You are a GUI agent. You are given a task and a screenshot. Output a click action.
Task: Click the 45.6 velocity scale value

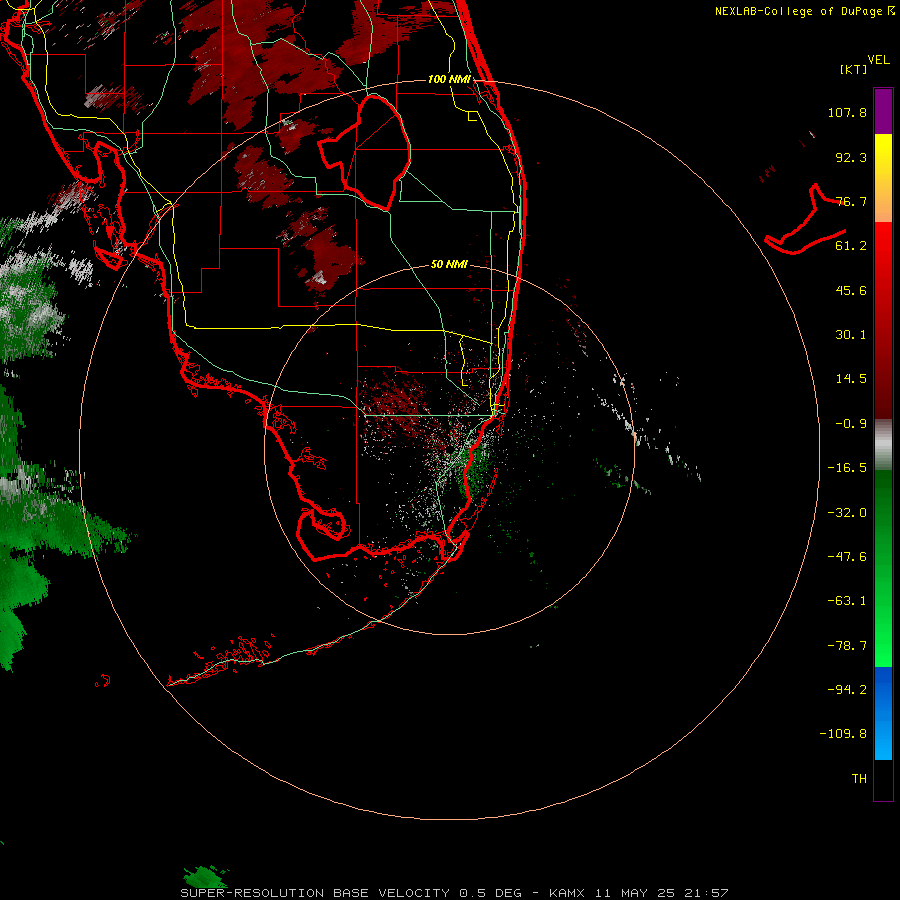[851, 290]
